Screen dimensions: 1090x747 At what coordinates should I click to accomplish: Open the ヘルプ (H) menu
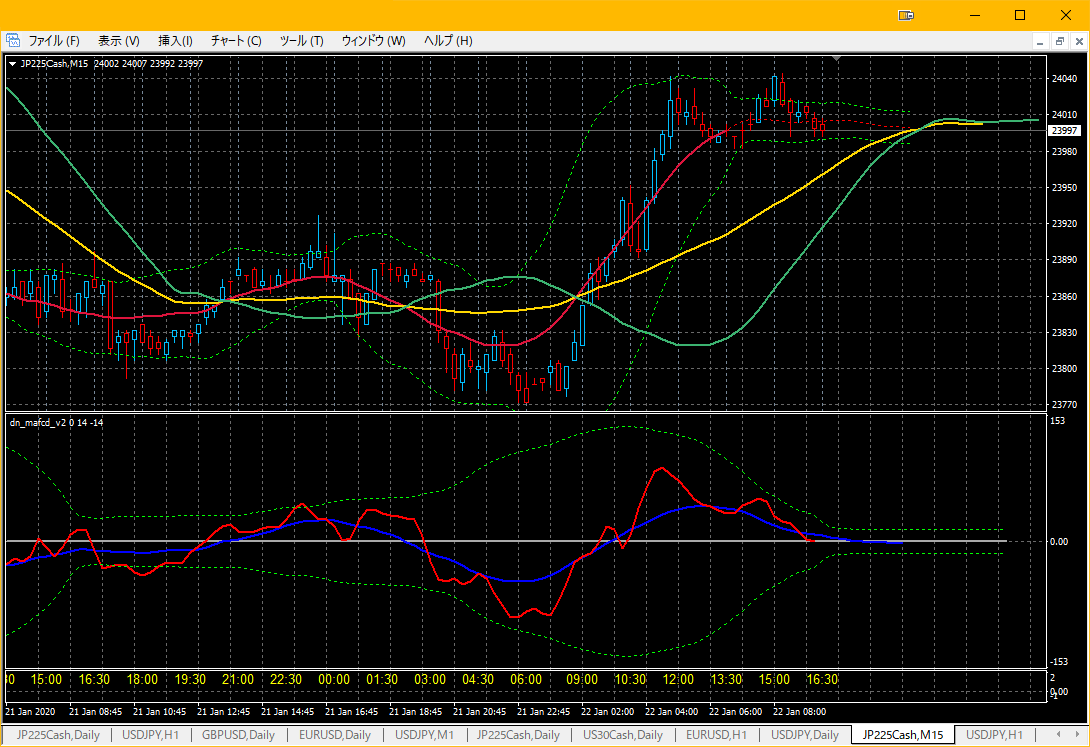point(448,41)
